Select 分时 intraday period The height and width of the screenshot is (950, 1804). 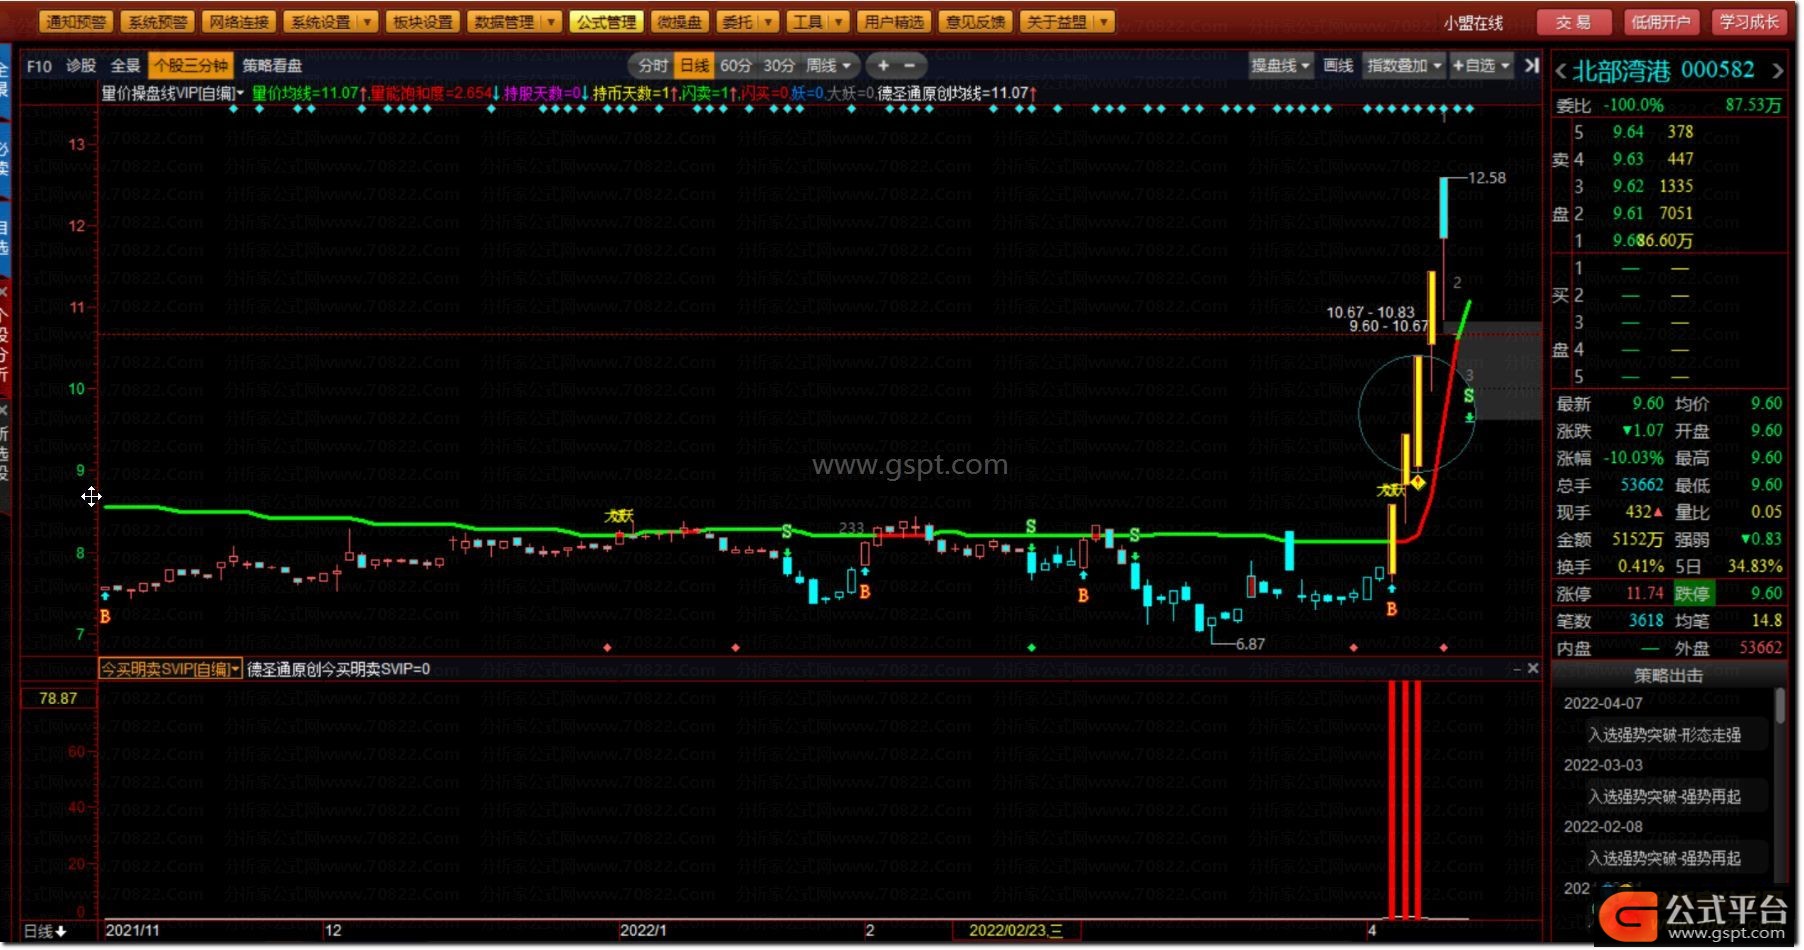coord(653,66)
